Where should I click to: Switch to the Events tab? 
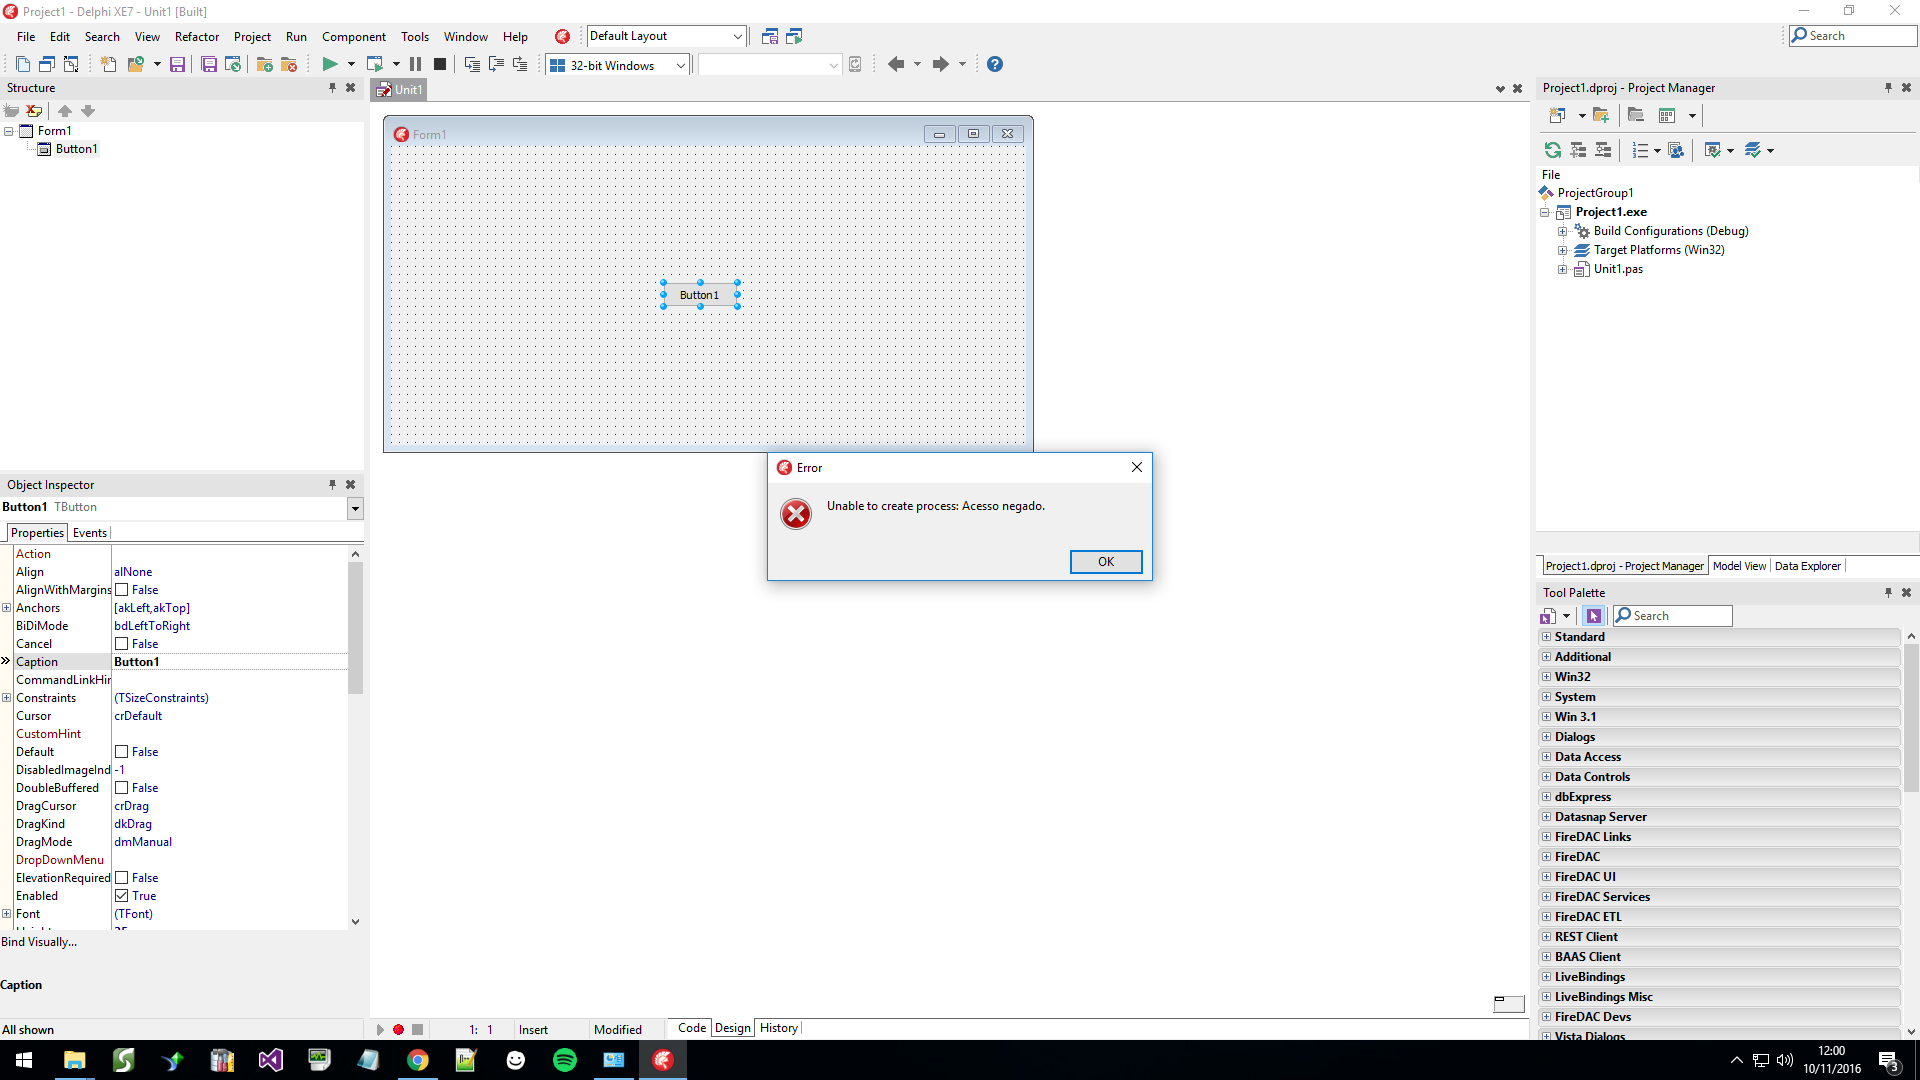[x=90, y=533]
